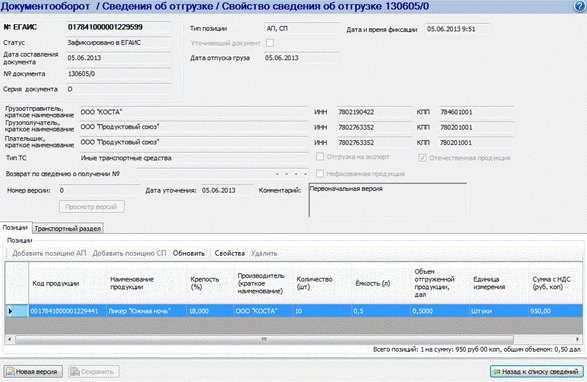Click the Ёмкость (л) column header
This screenshot has width=587, height=382.
click(381, 284)
